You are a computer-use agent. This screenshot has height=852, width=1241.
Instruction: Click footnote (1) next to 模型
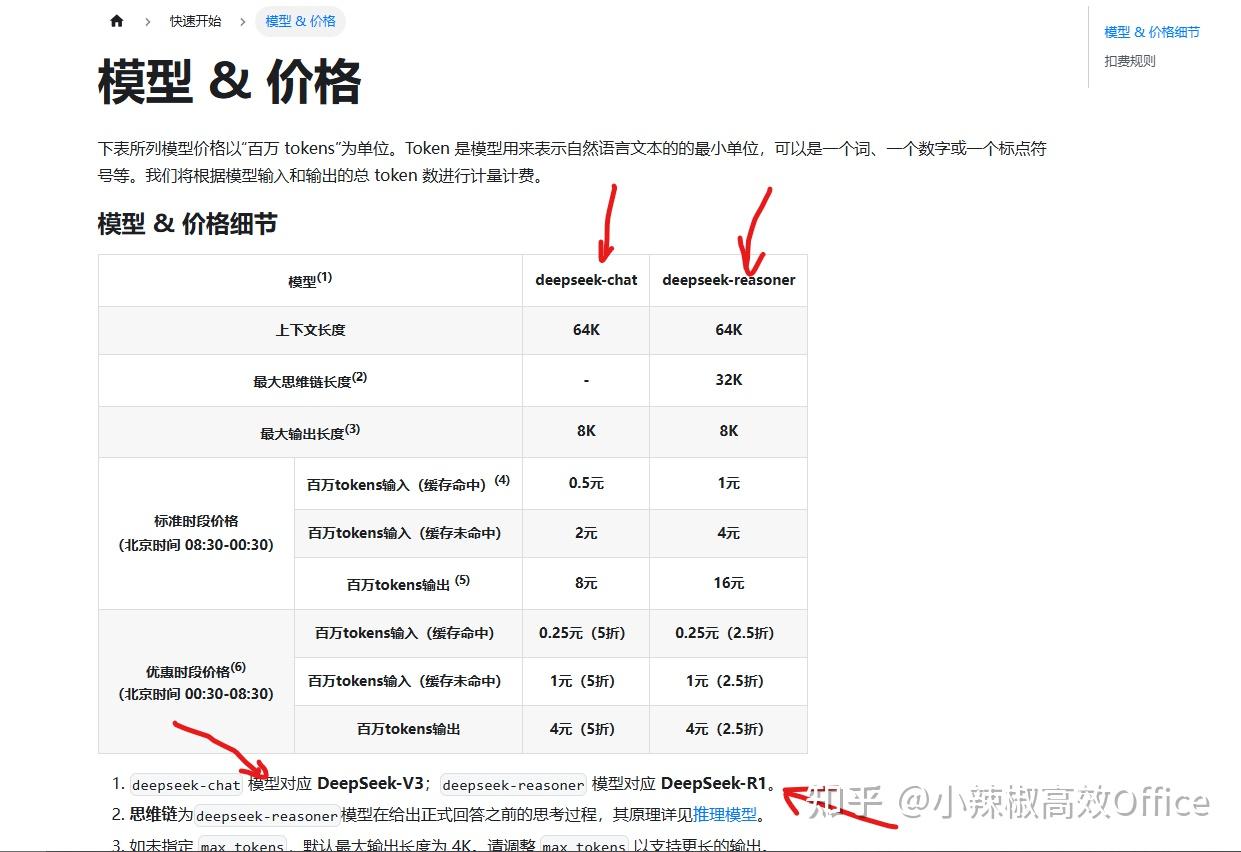[x=327, y=273]
